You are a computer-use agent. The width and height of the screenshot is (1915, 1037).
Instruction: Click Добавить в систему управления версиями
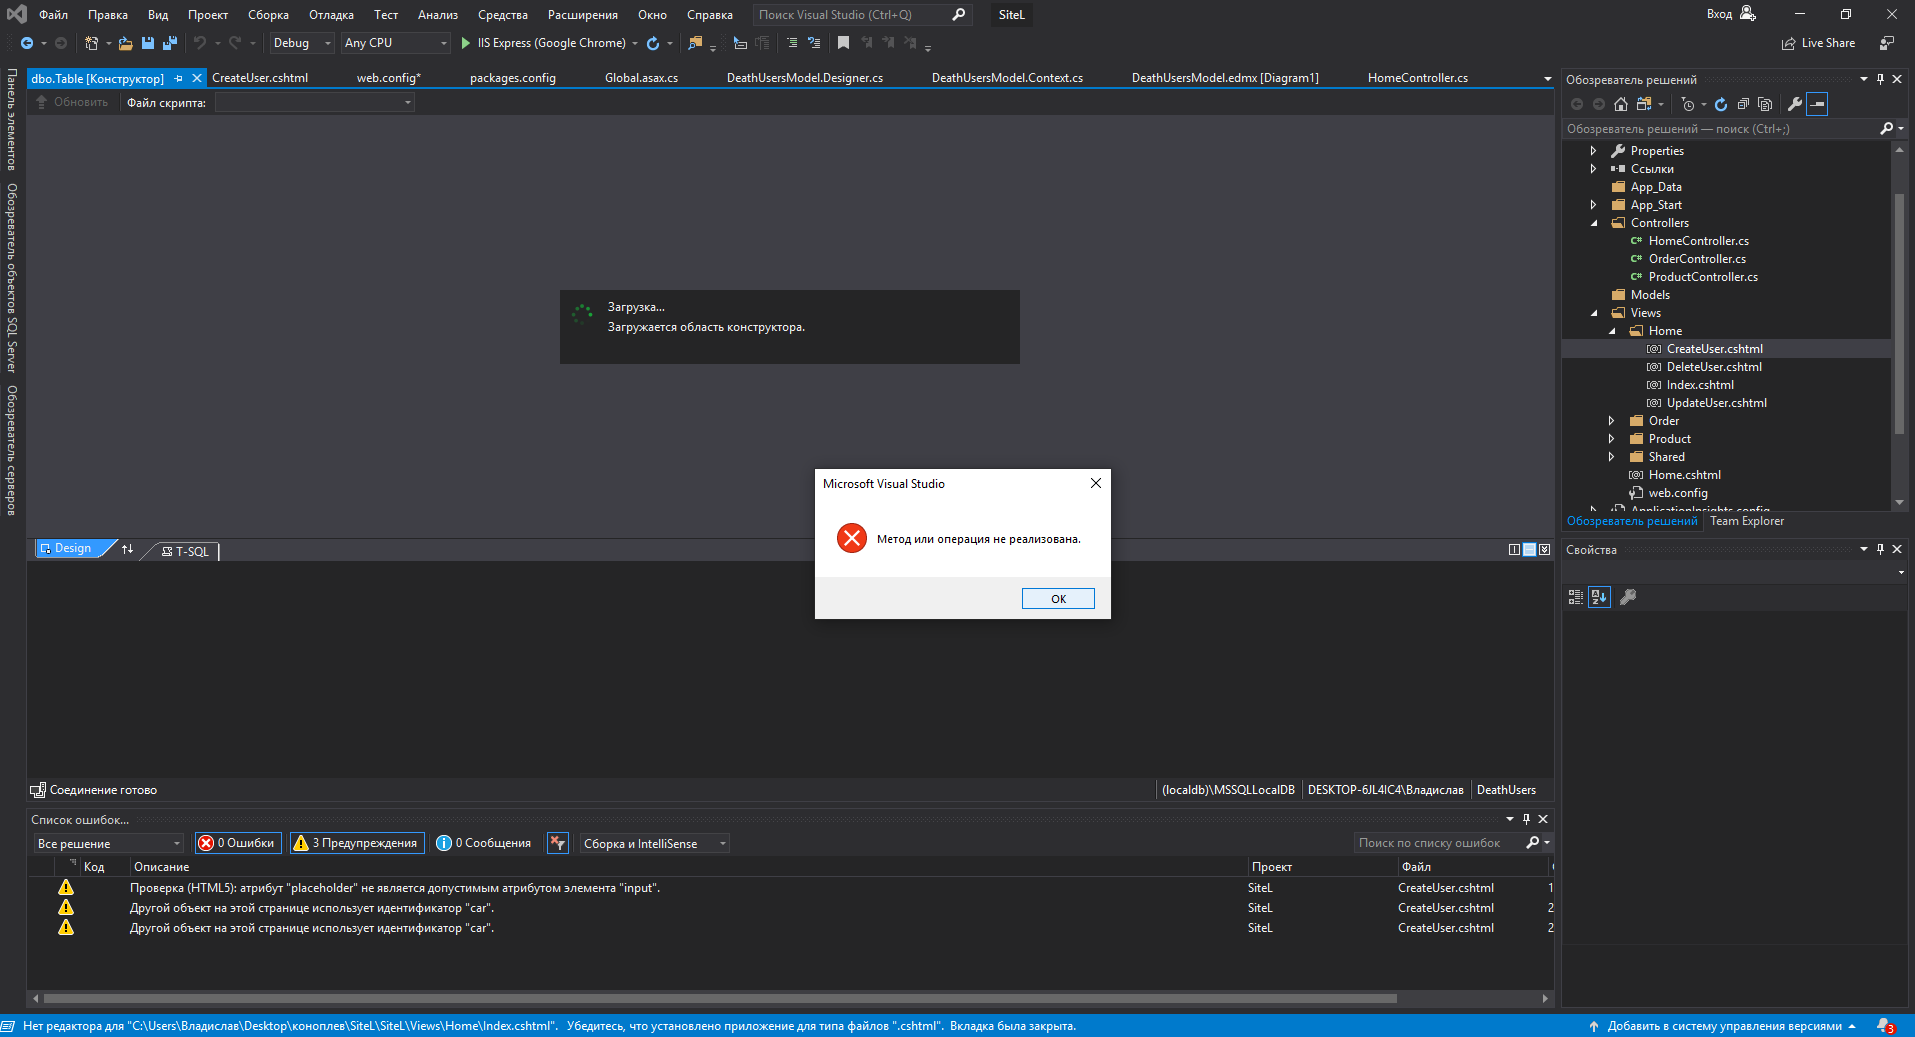(1724, 1026)
